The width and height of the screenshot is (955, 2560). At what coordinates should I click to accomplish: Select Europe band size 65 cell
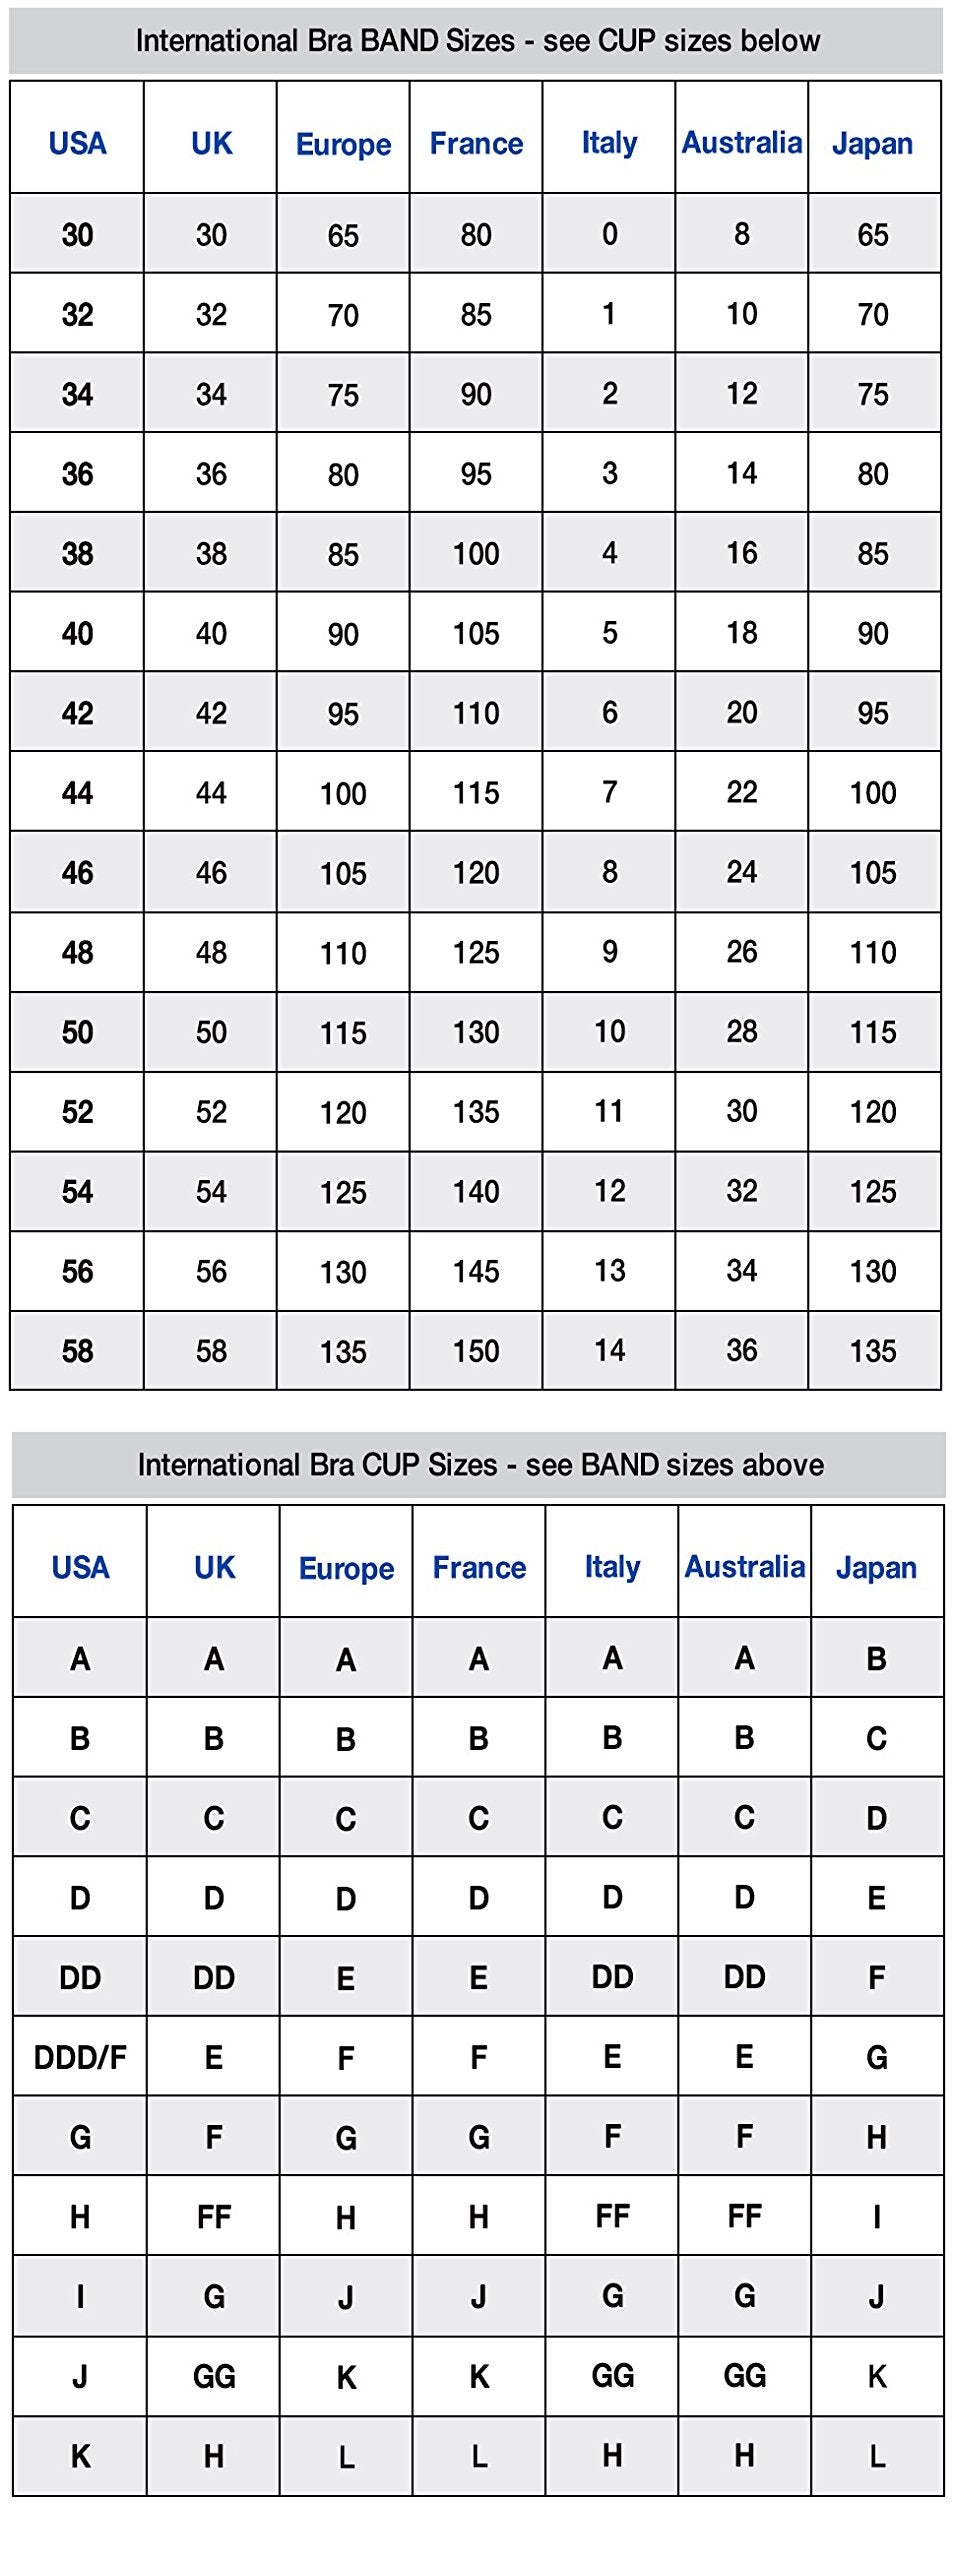point(343,234)
